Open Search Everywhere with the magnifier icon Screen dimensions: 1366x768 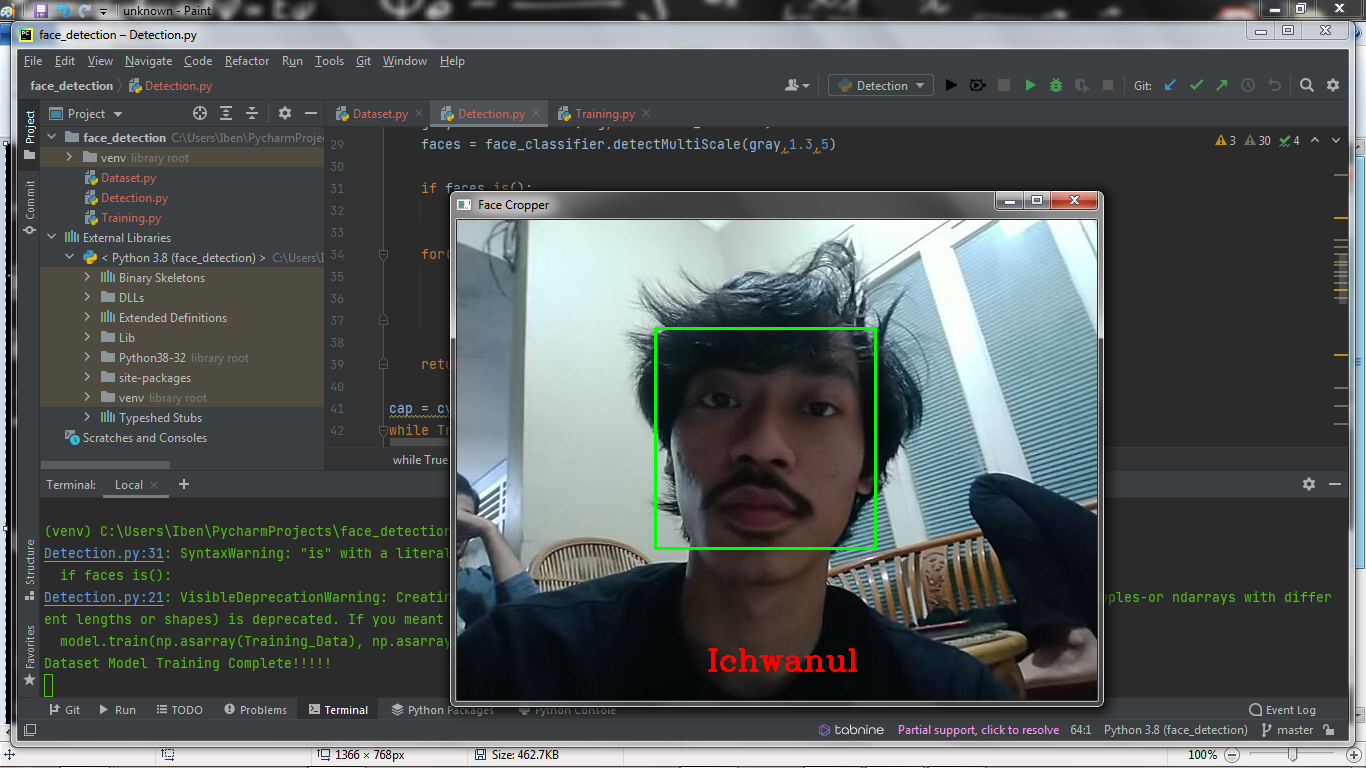pos(1307,85)
